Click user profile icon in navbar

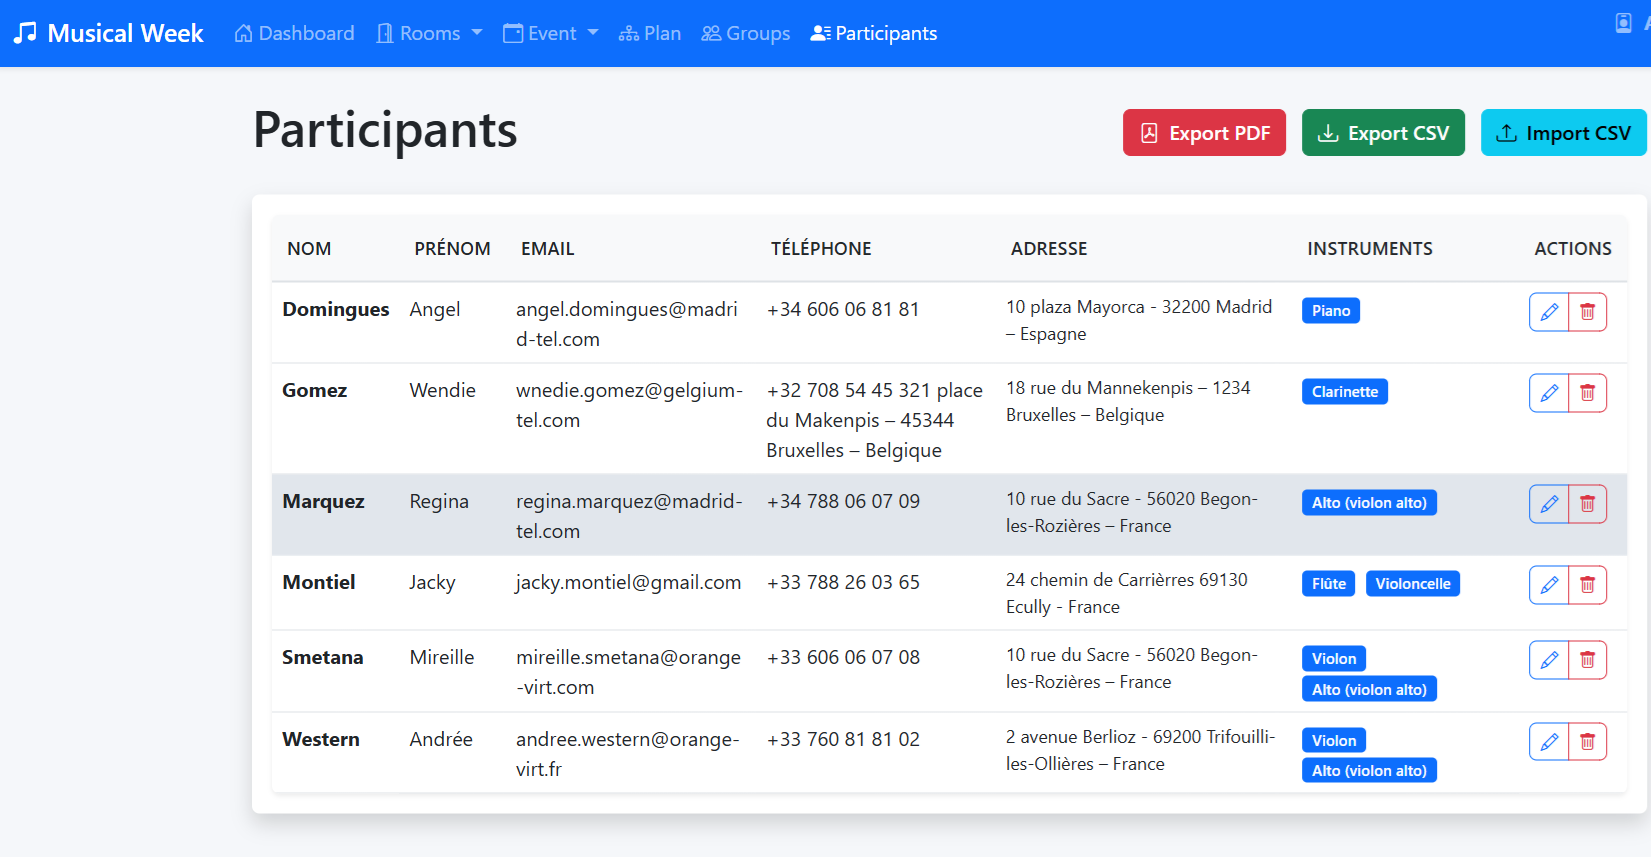(1623, 23)
